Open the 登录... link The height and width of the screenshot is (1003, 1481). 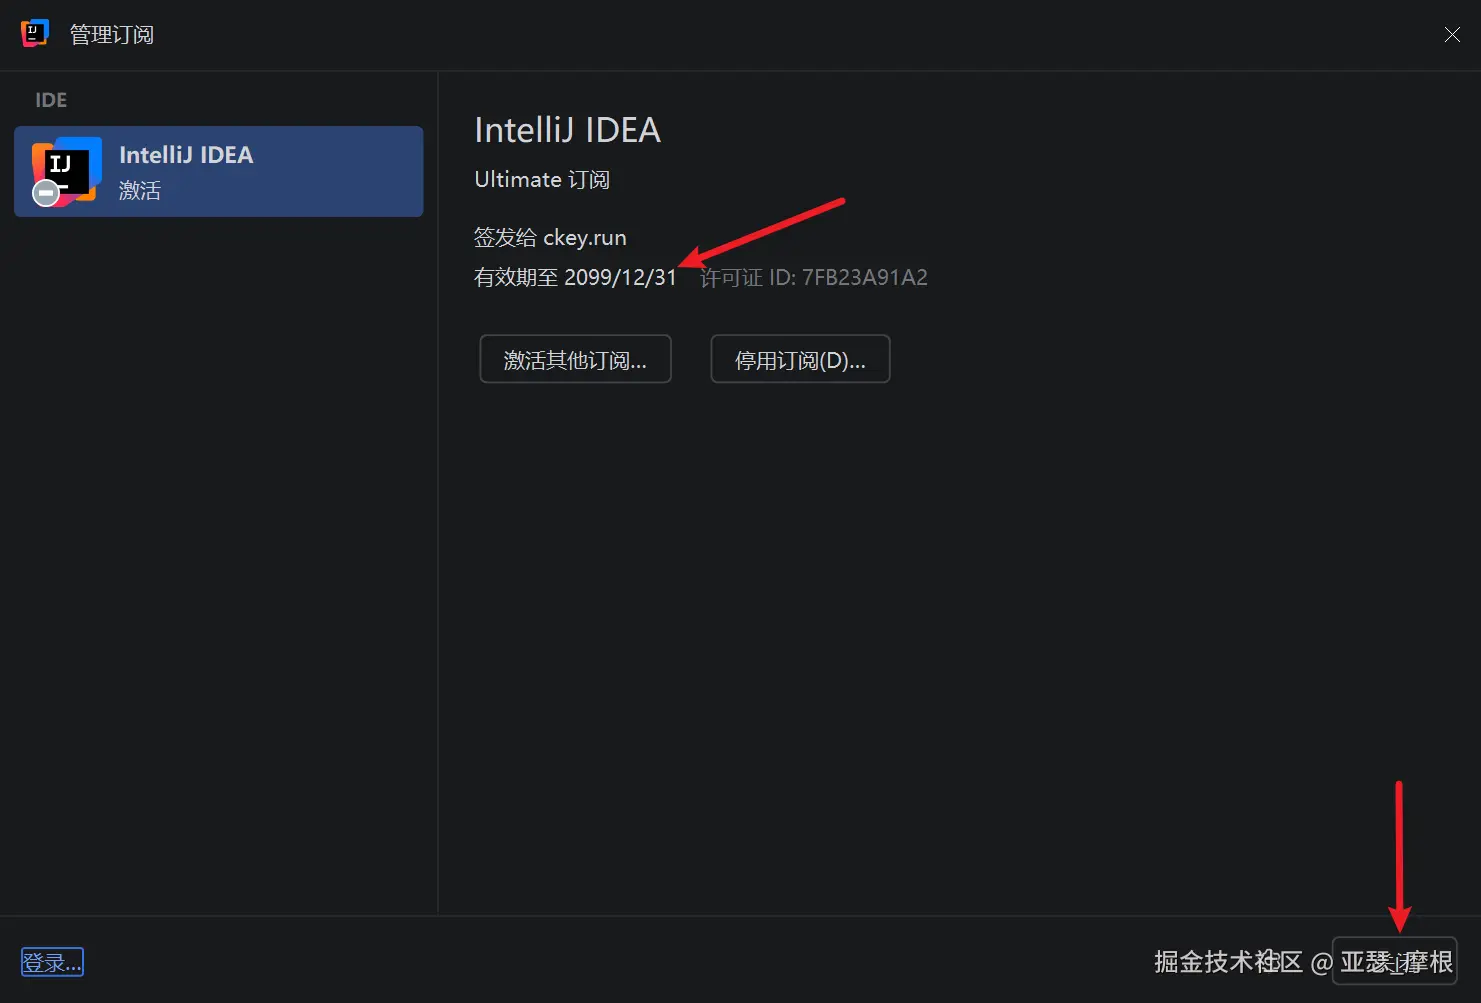tap(52, 962)
